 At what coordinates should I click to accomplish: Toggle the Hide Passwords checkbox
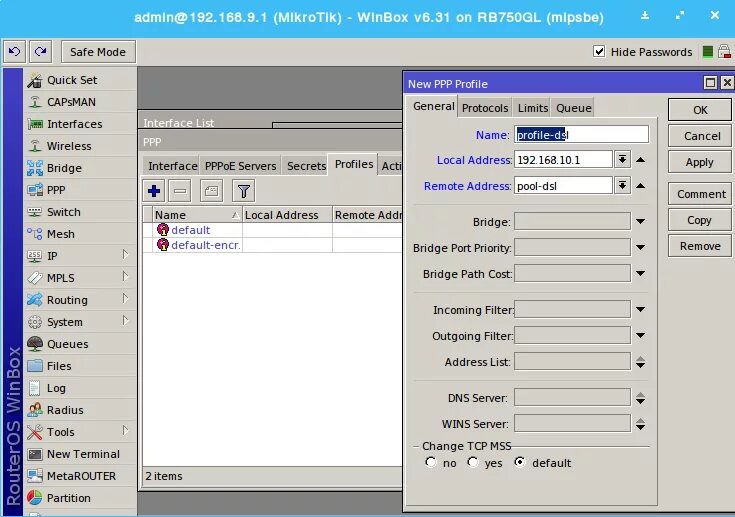(599, 51)
